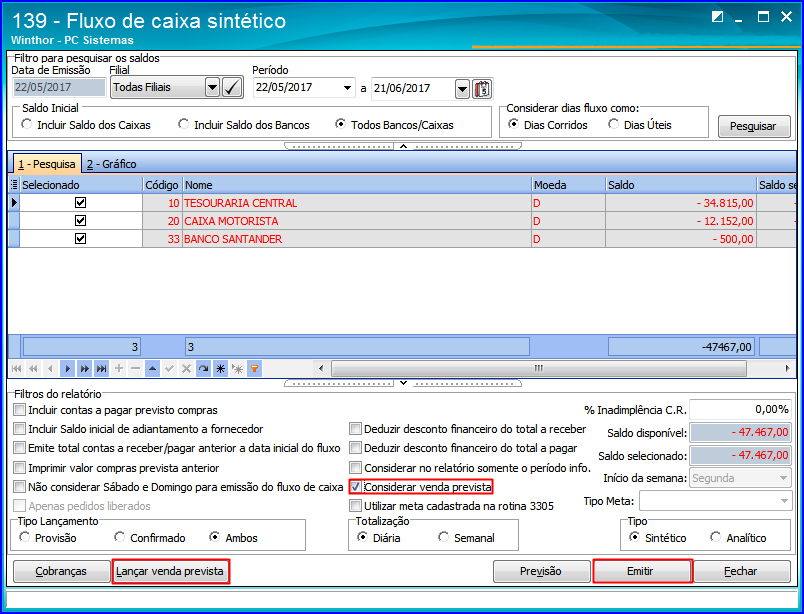Sort by Código column header
Screen dimensions: 804x614
[x=162, y=185]
